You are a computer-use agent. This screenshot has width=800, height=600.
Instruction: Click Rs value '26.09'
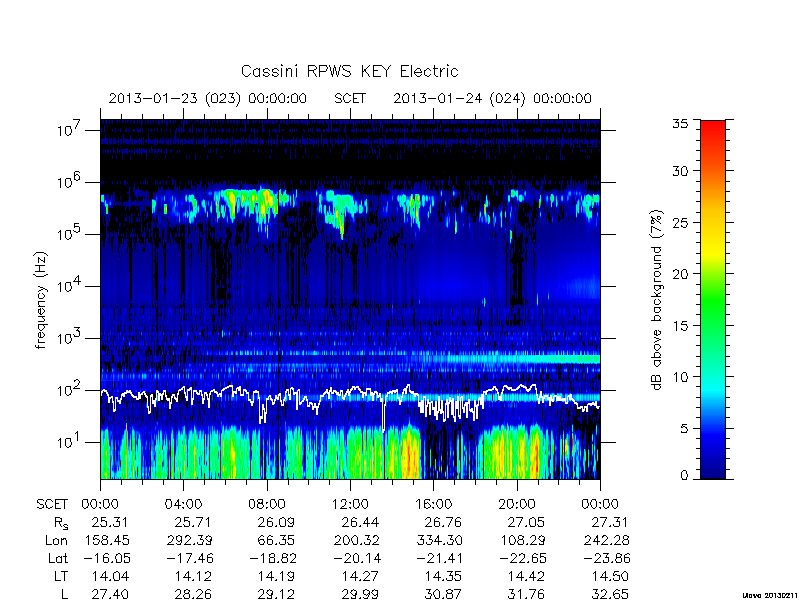click(x=276, y=522)
